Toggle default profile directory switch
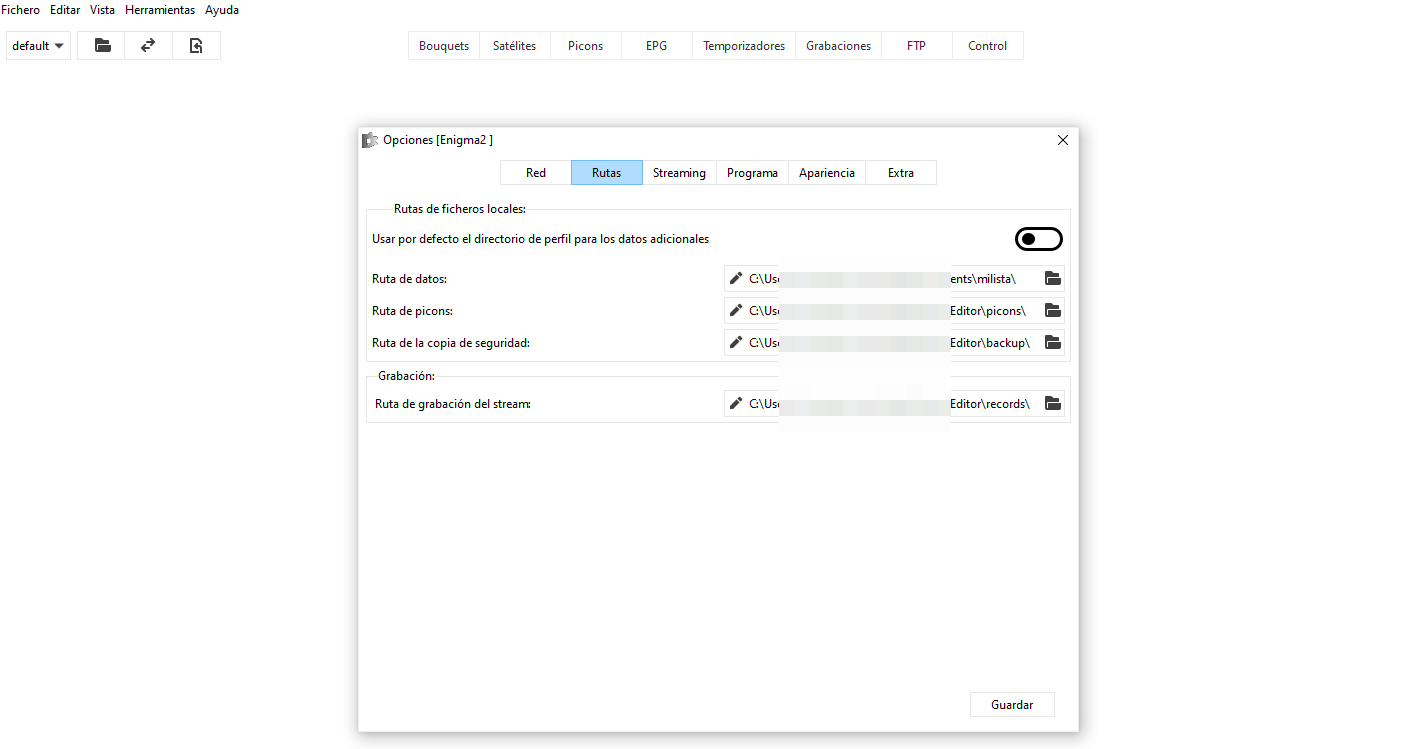This screenshot has width=1414, height=749. point(1038,239)
